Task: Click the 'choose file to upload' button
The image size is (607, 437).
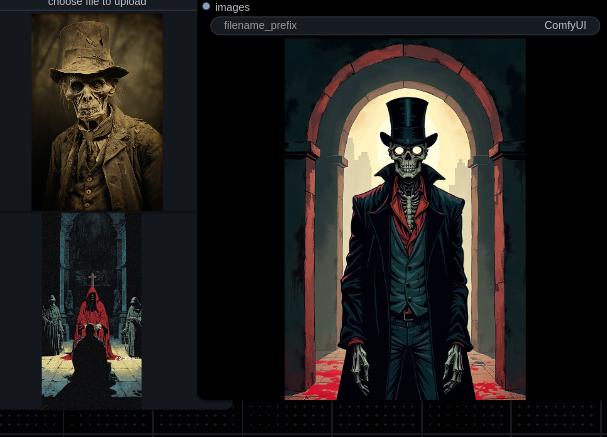Action: [97, 4]
